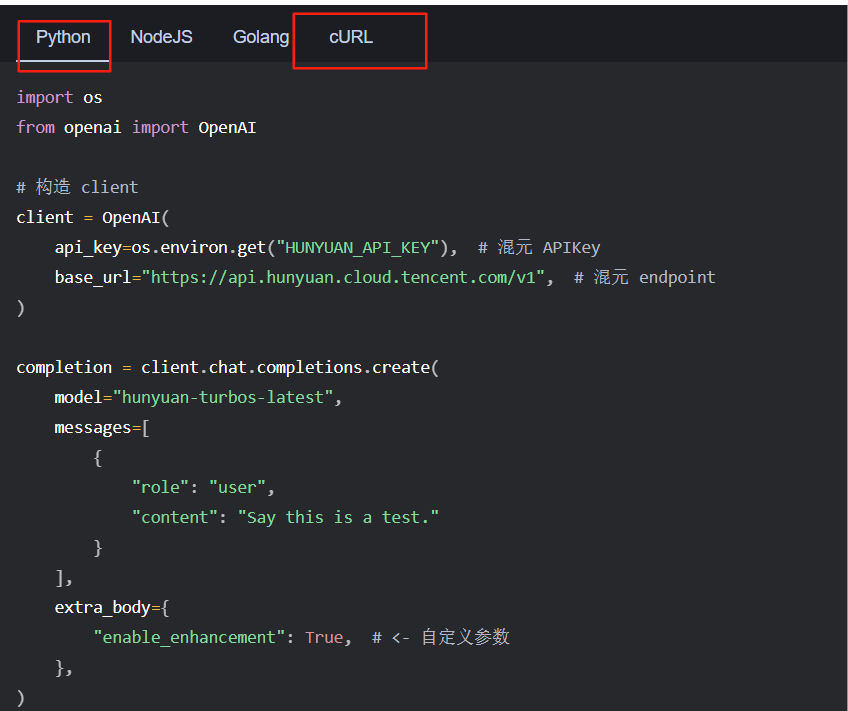Place cursor on "import os" line

coord(59,97)
